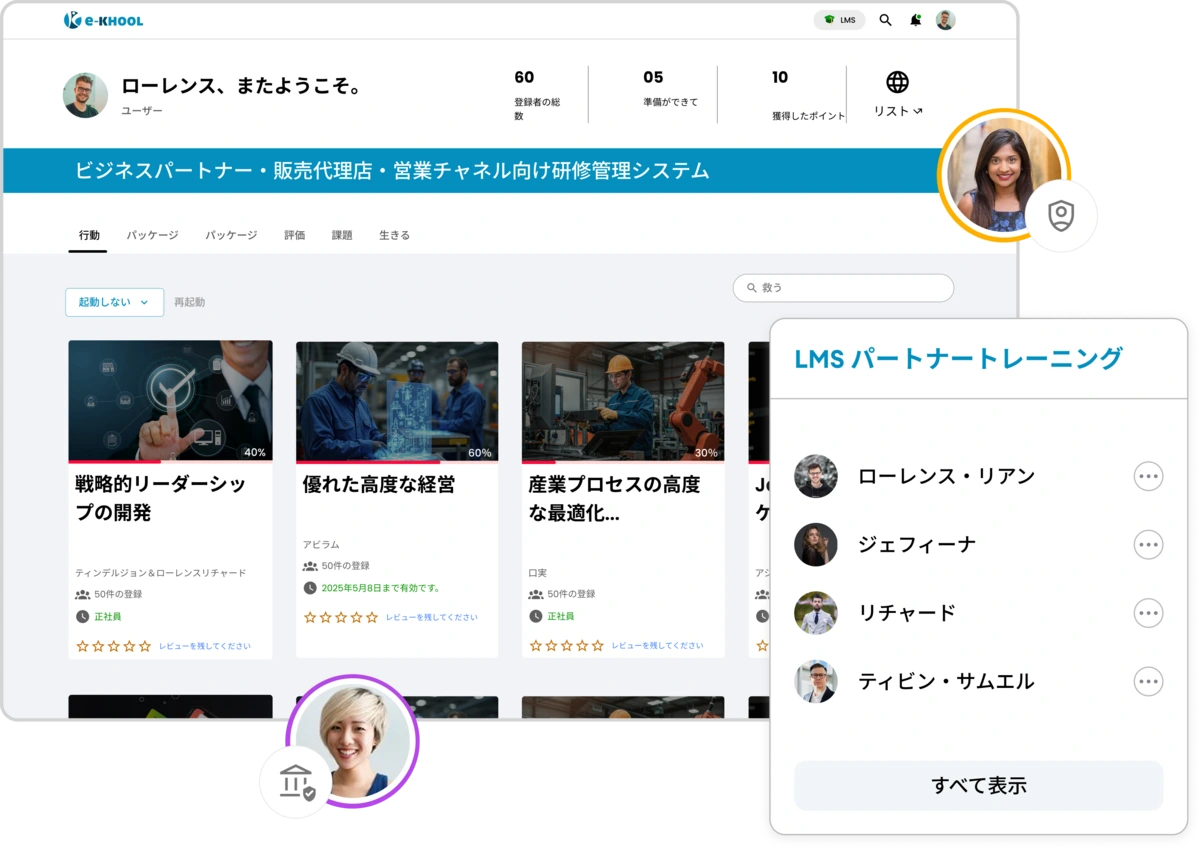This screenshot has width=1200, height=848.
Task: Open the options menu beside ローレンス・リアン
Action: (1148, 476)
